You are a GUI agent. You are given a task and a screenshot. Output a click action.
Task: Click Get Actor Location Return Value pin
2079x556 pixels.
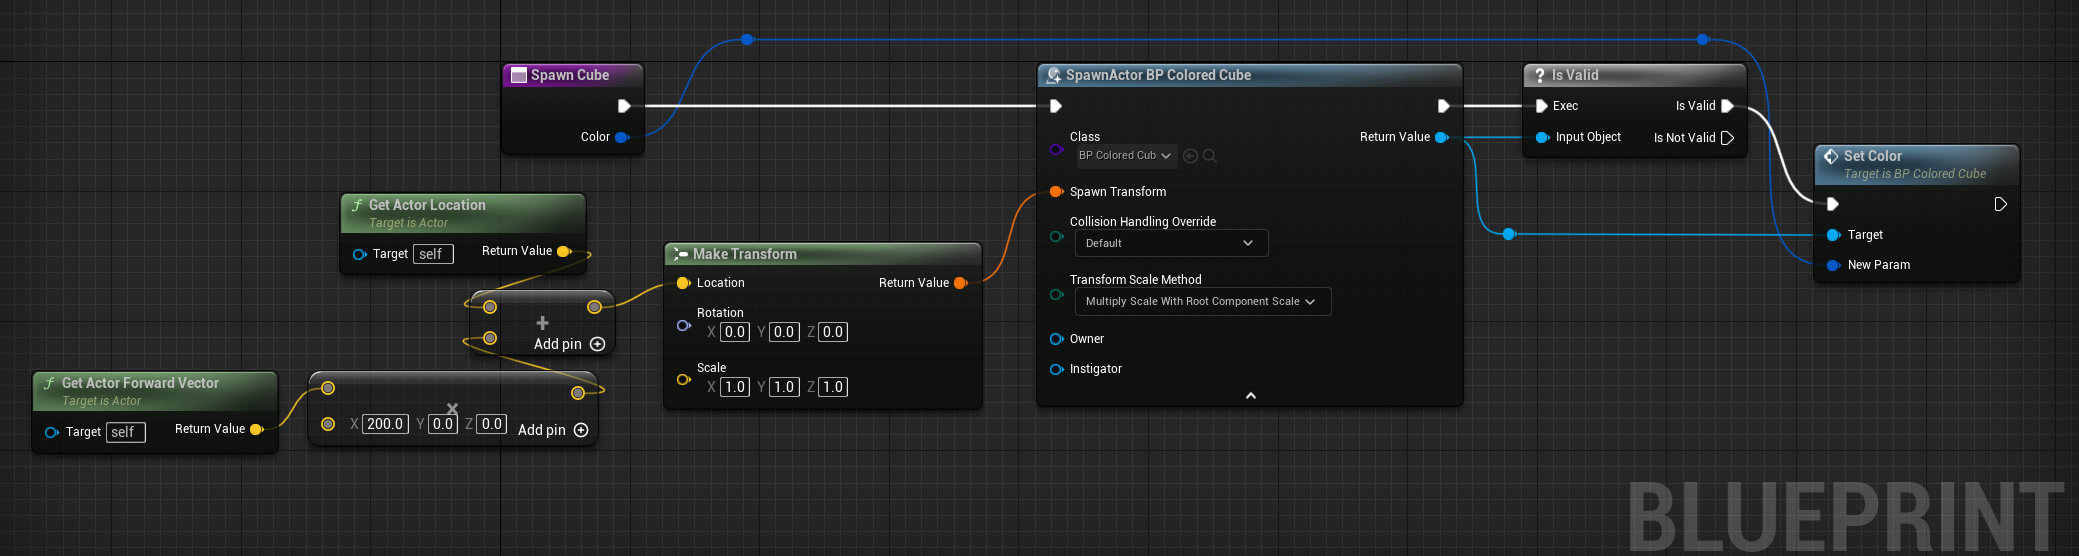564,251
